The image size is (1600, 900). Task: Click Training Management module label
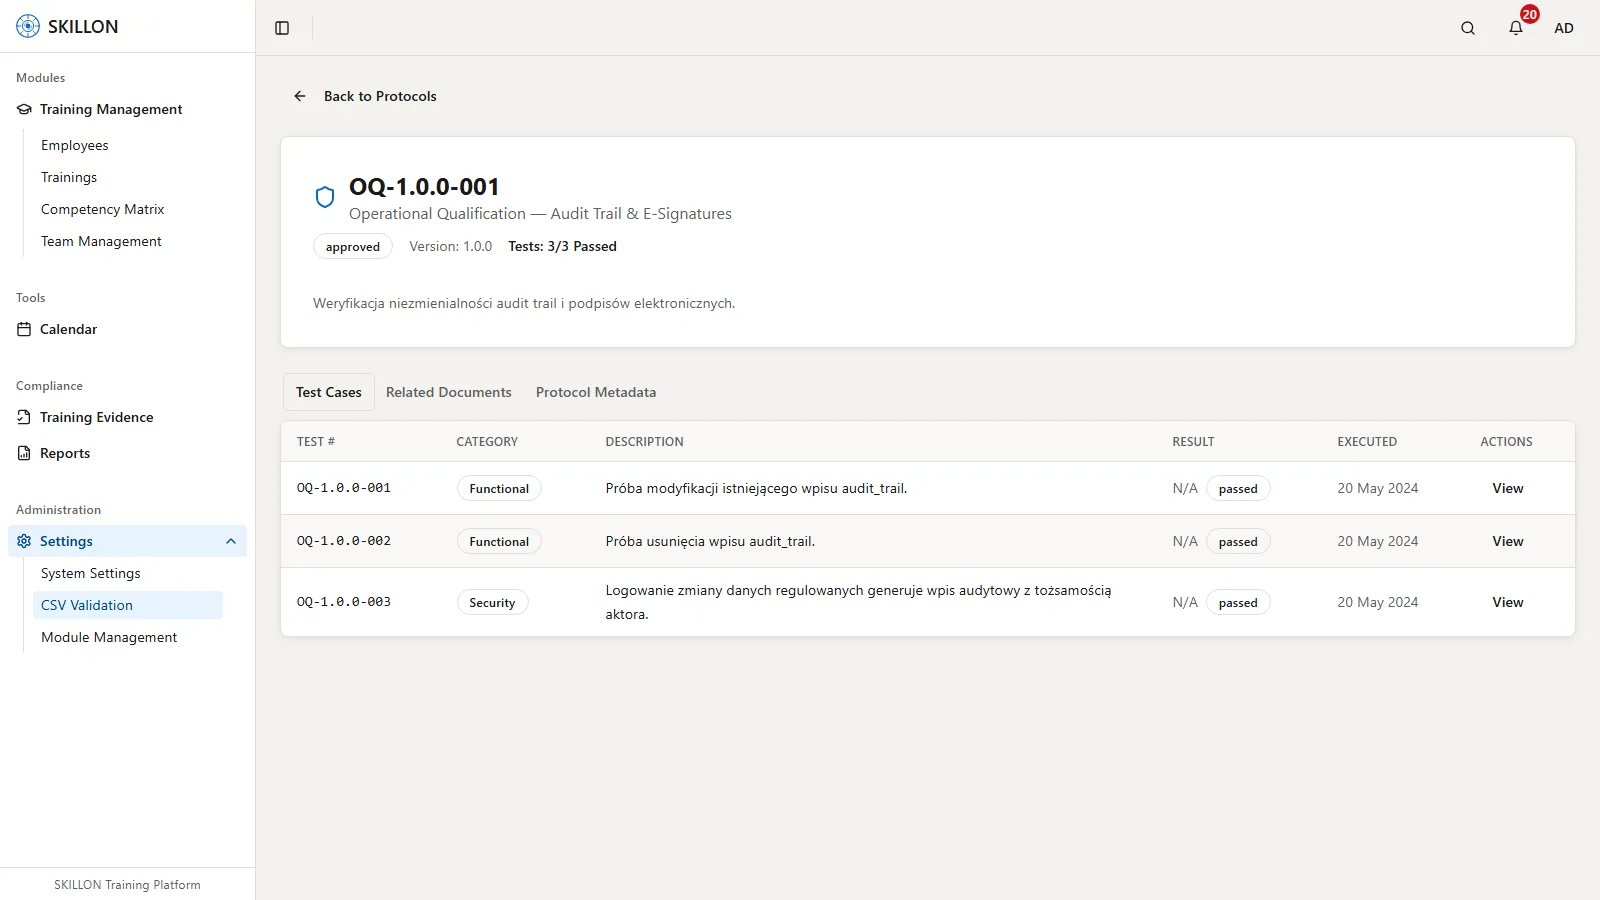111,109
